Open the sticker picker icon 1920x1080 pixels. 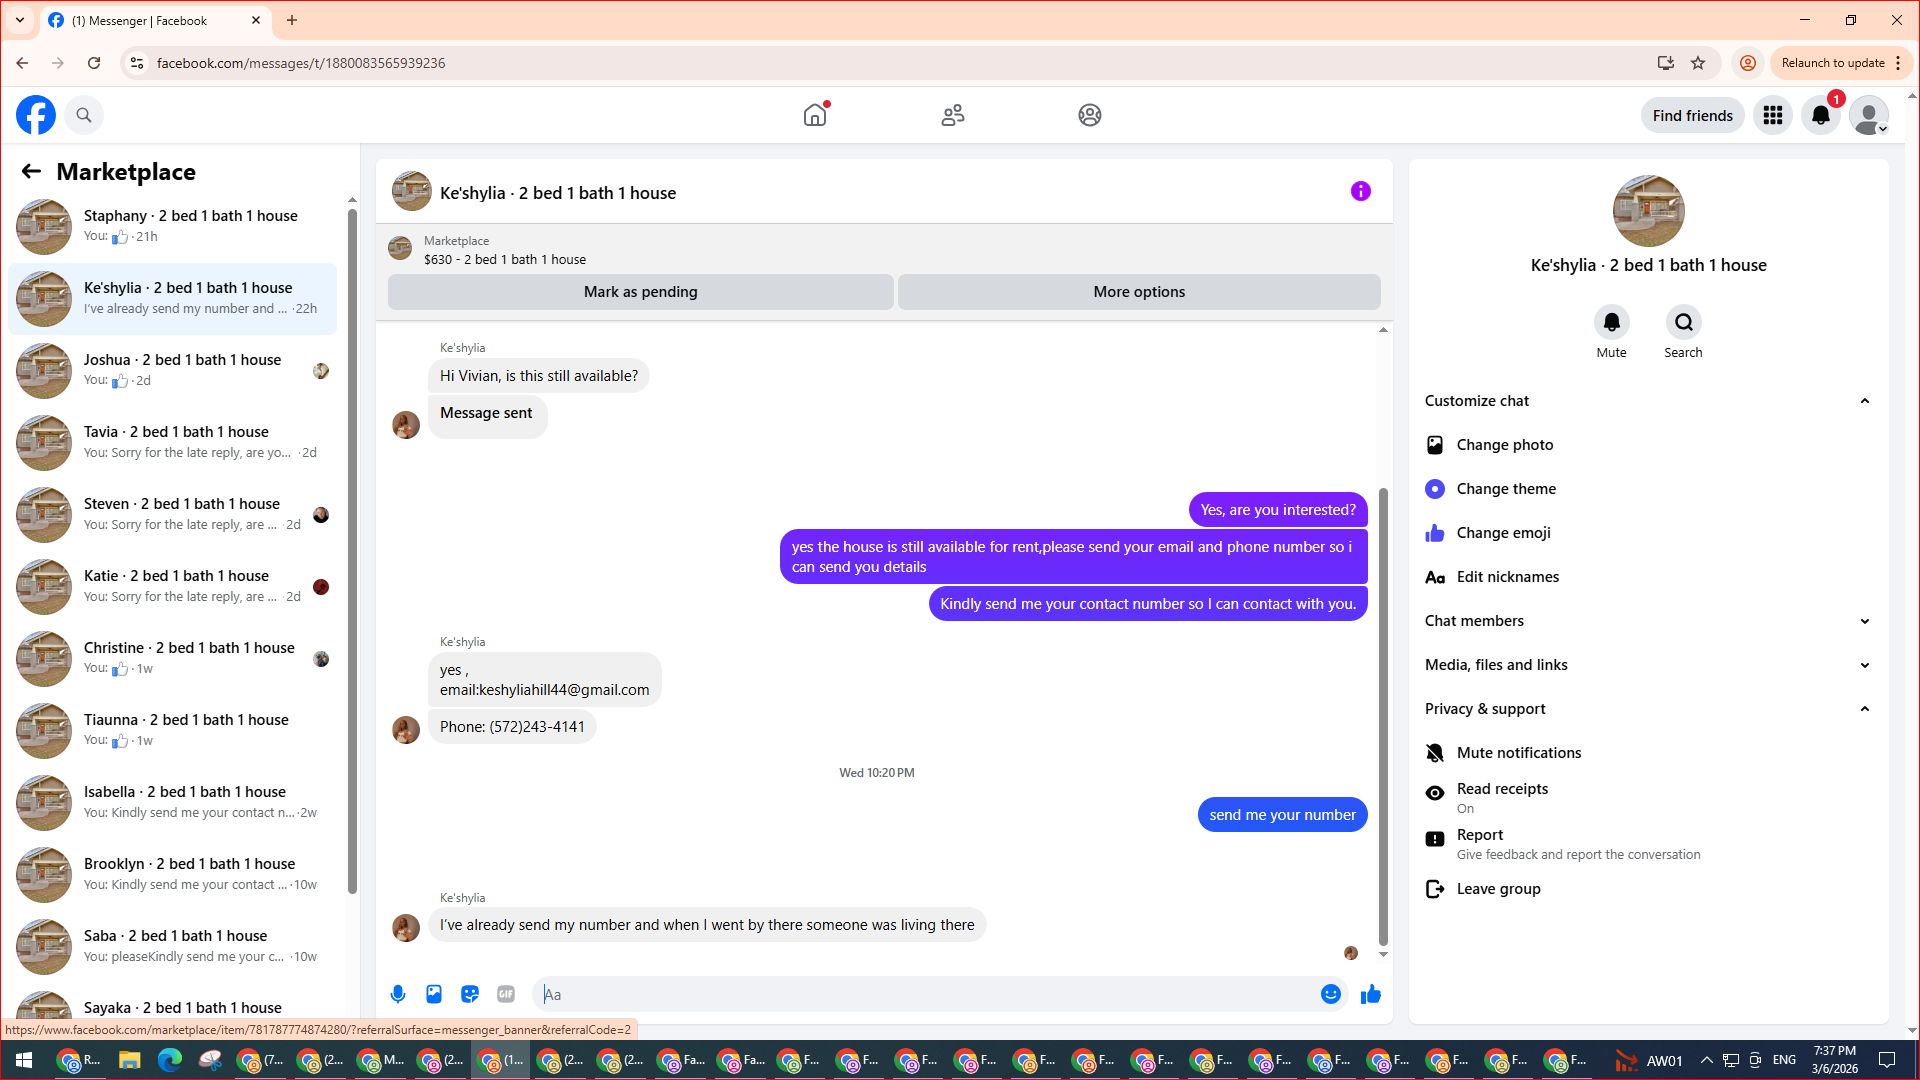click(470, 994)
